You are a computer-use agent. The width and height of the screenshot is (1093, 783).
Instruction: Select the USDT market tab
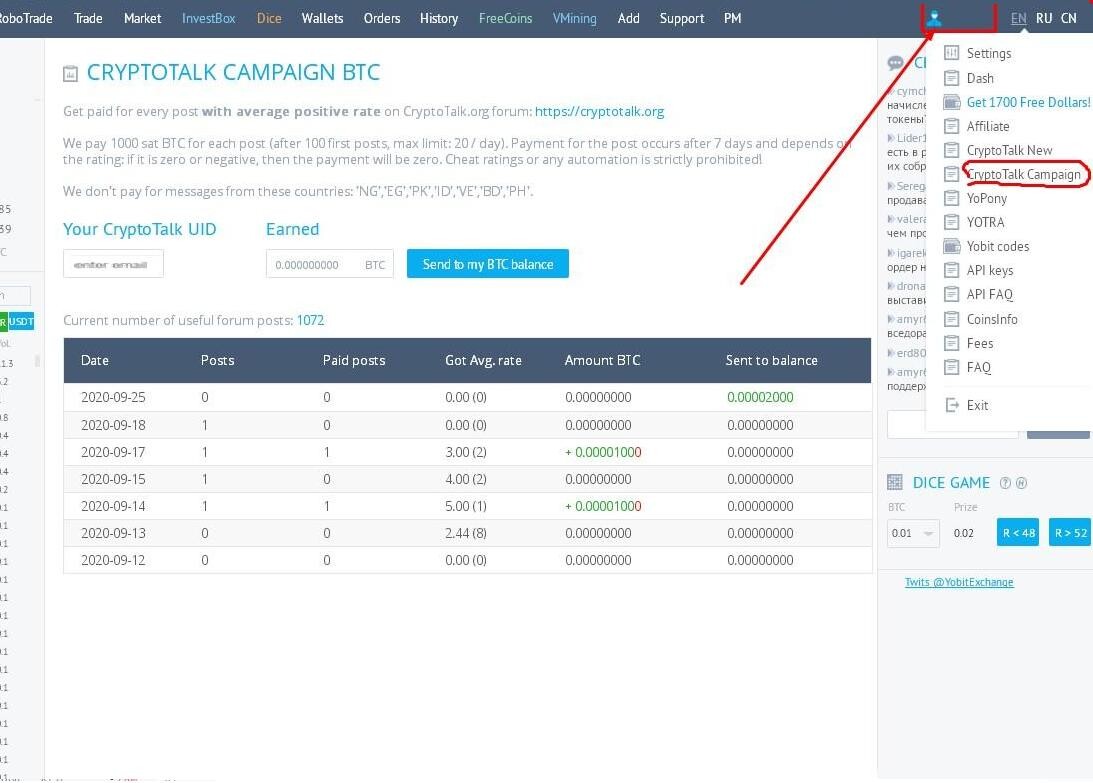(x=21, y=321)
